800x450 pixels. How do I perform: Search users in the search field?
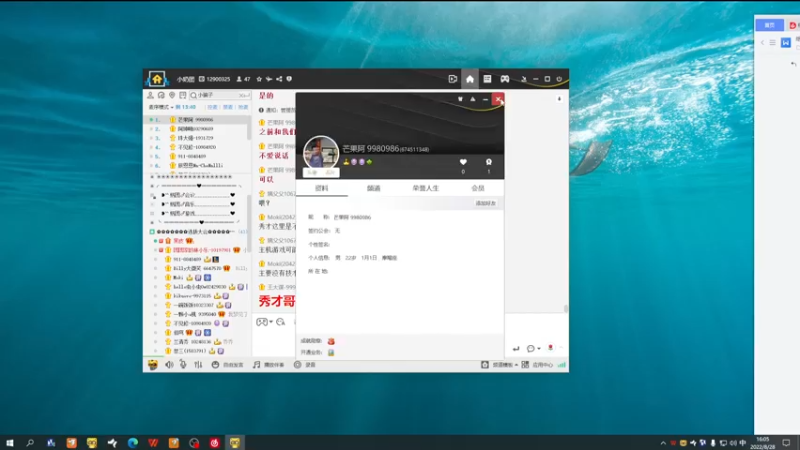tap(220, 95)
